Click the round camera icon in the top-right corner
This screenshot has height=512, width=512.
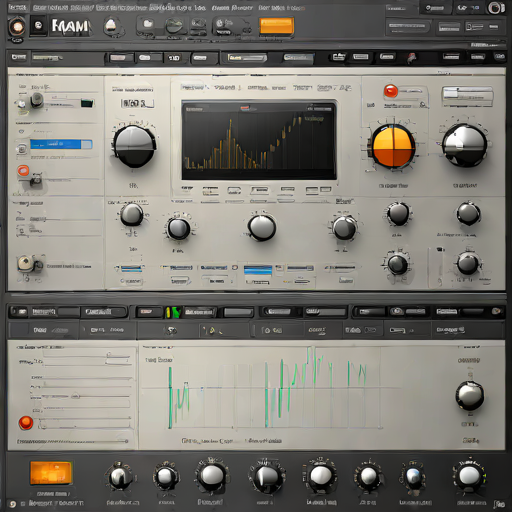coord(496,8)
